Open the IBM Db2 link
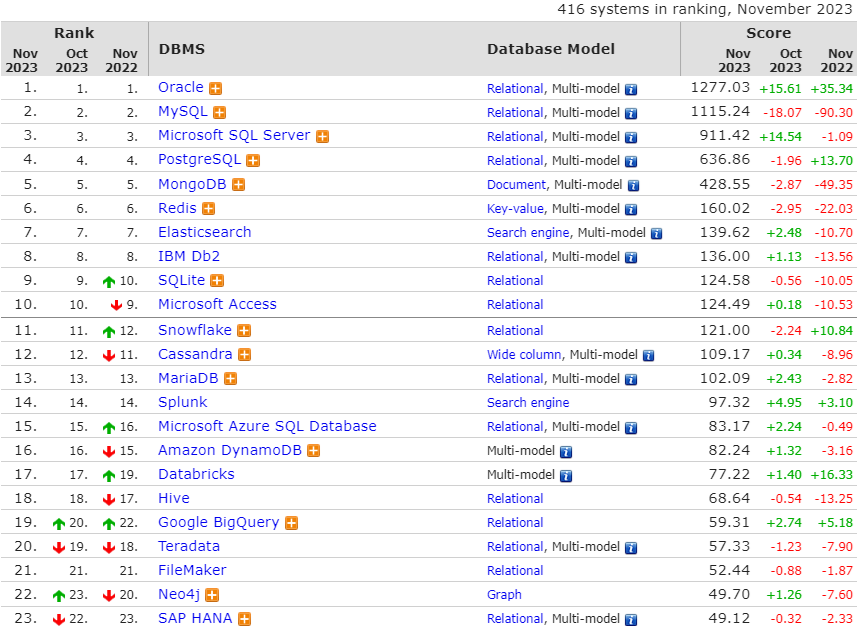Image resolution: width=857 pixels, height=626 pixels. (x=189, y=256)
